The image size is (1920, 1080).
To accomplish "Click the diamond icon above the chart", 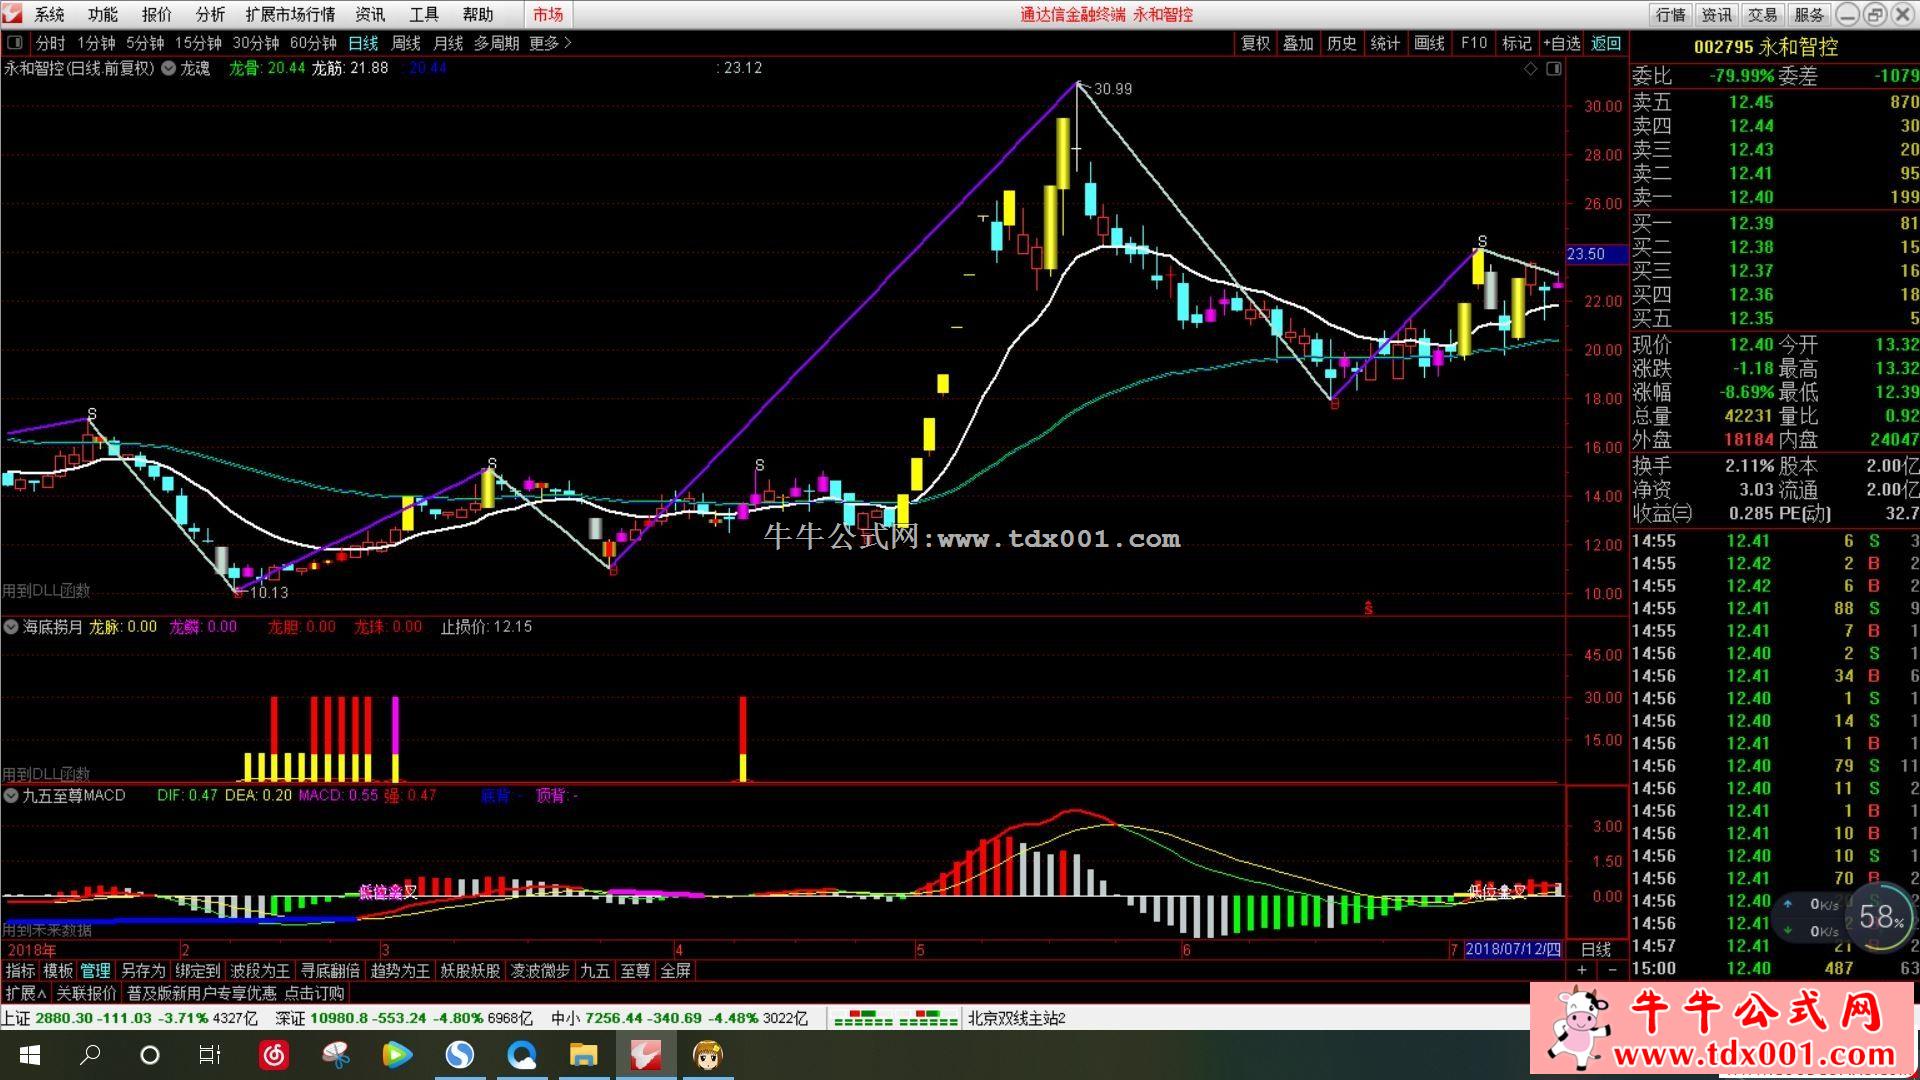I will point(1530,68).
